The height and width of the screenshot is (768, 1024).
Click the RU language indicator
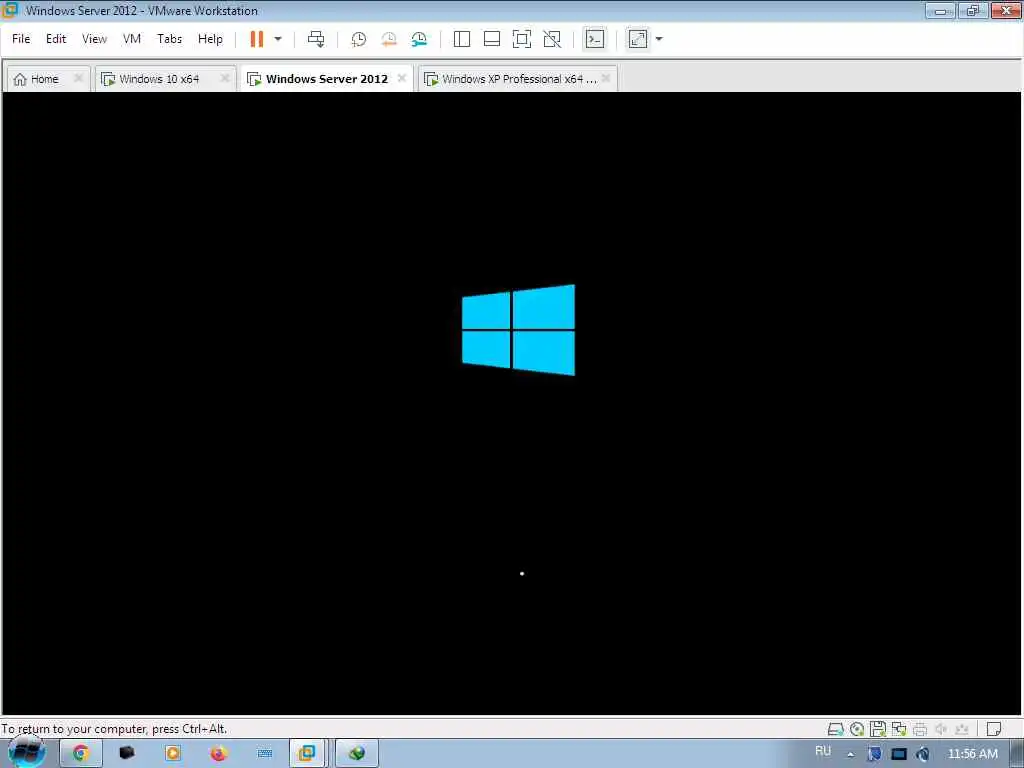(x=823, y=751)
